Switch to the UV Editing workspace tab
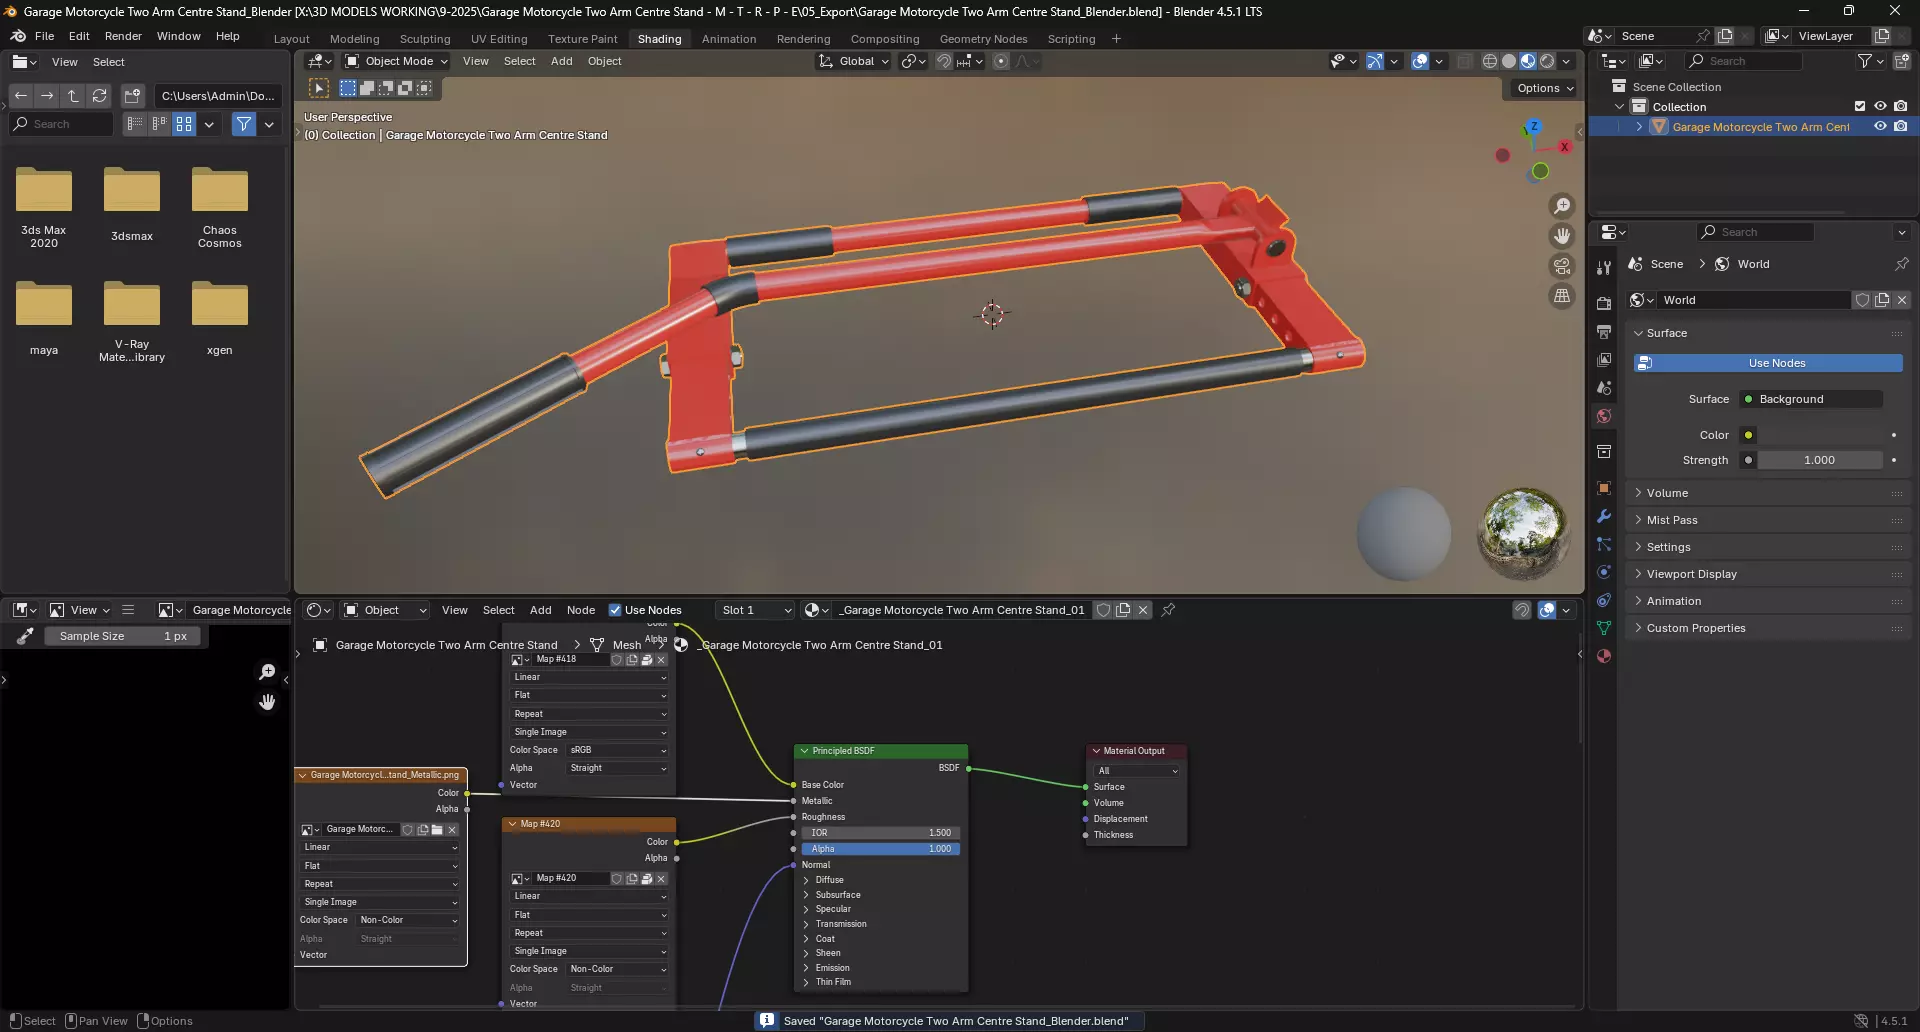The image size is (1920, 1032). 499,39
